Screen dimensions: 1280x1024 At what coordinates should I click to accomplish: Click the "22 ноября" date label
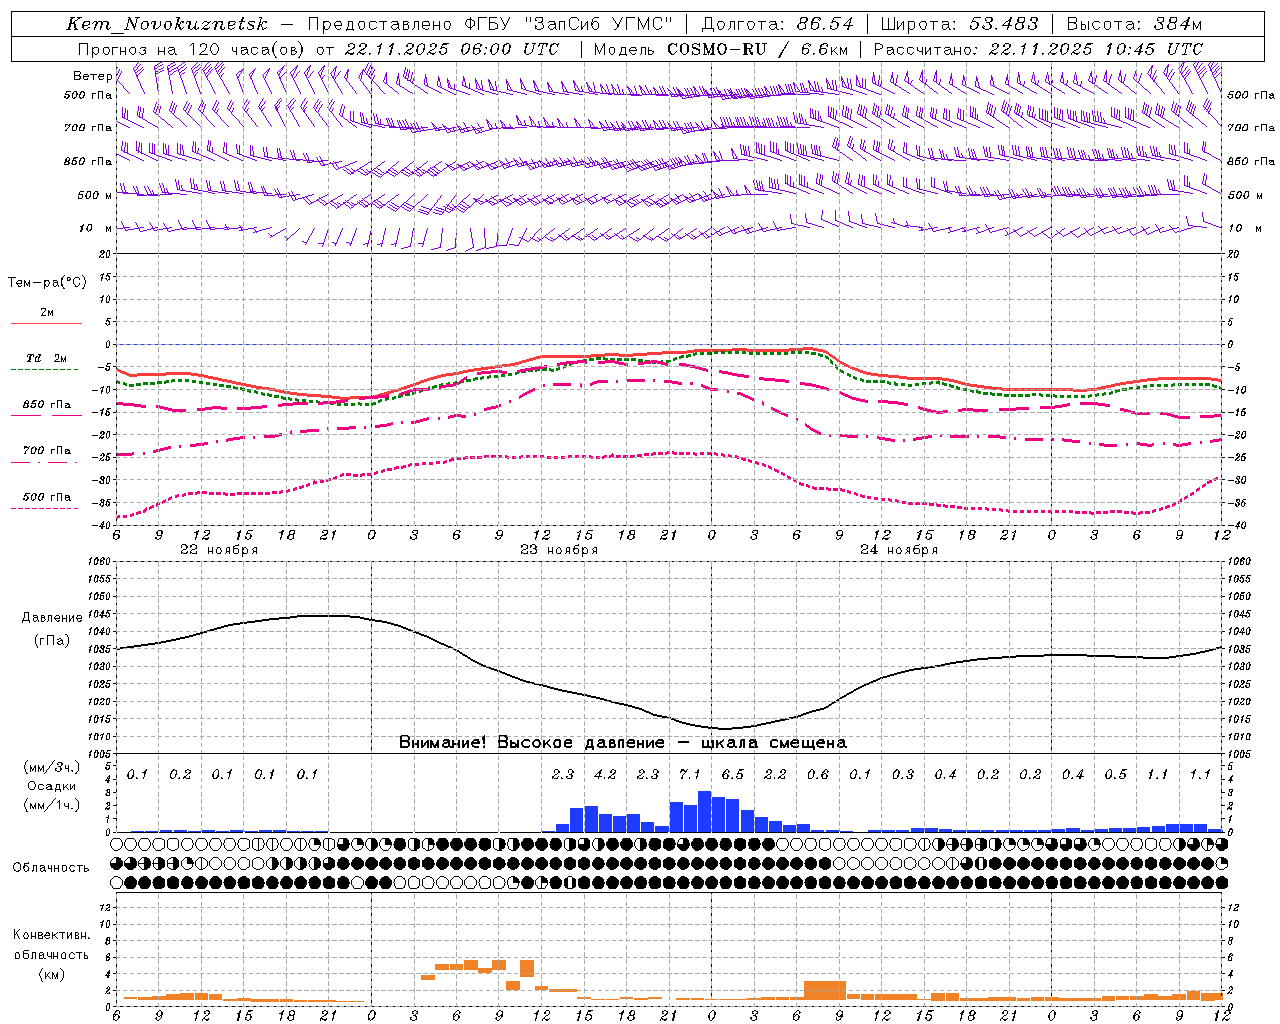[219, 550]
